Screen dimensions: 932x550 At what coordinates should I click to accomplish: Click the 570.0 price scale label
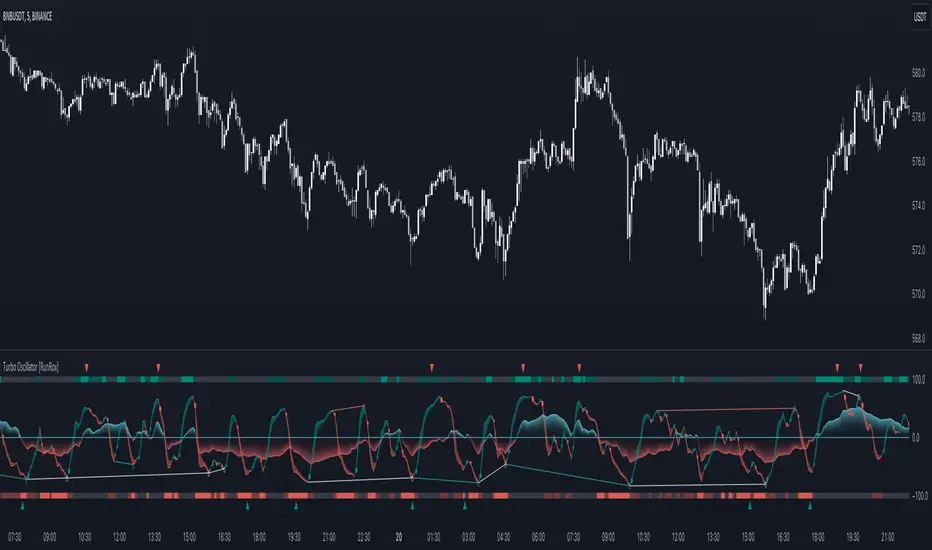(918, 294)
